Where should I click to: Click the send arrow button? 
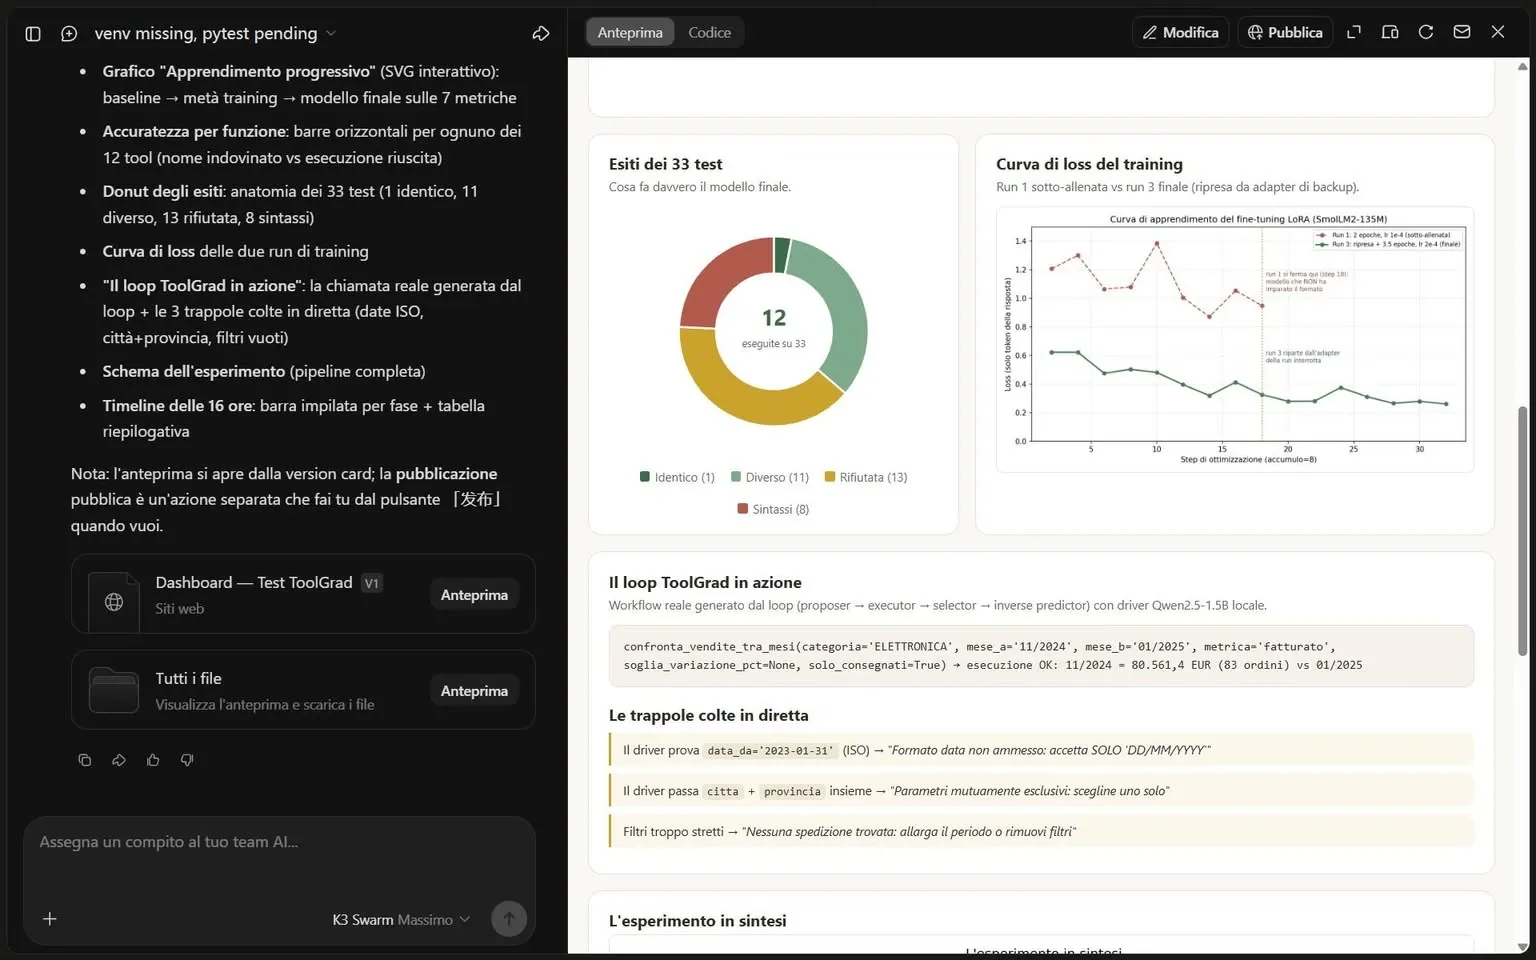509,919
